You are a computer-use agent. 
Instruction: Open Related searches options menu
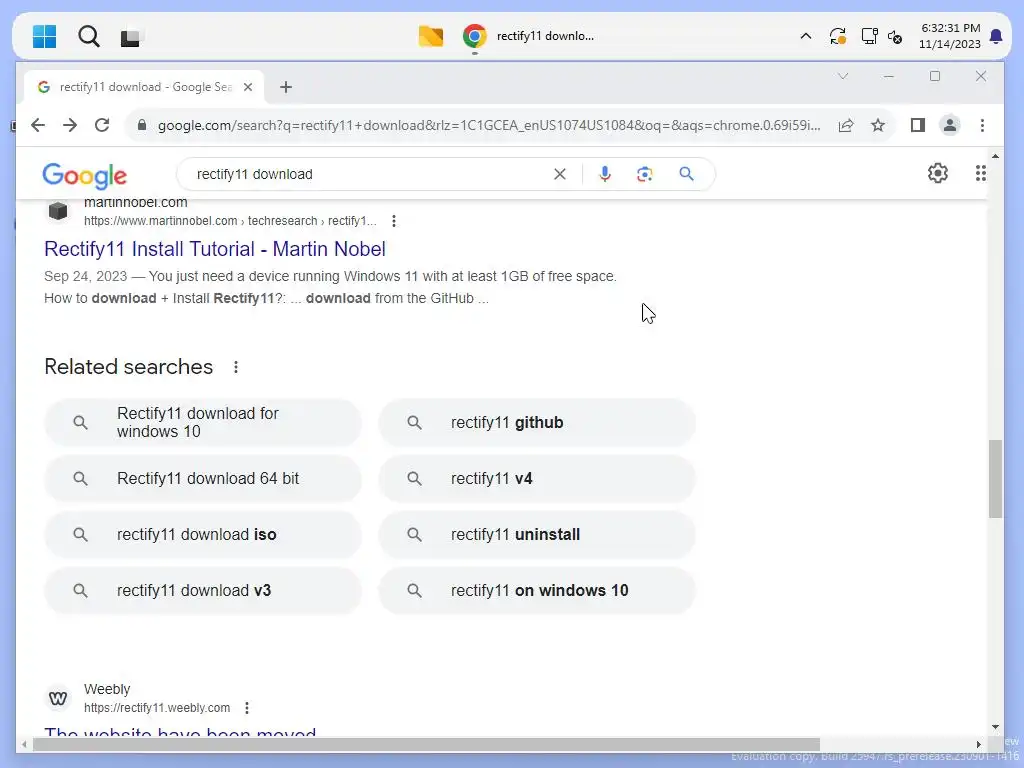(236, 367)
